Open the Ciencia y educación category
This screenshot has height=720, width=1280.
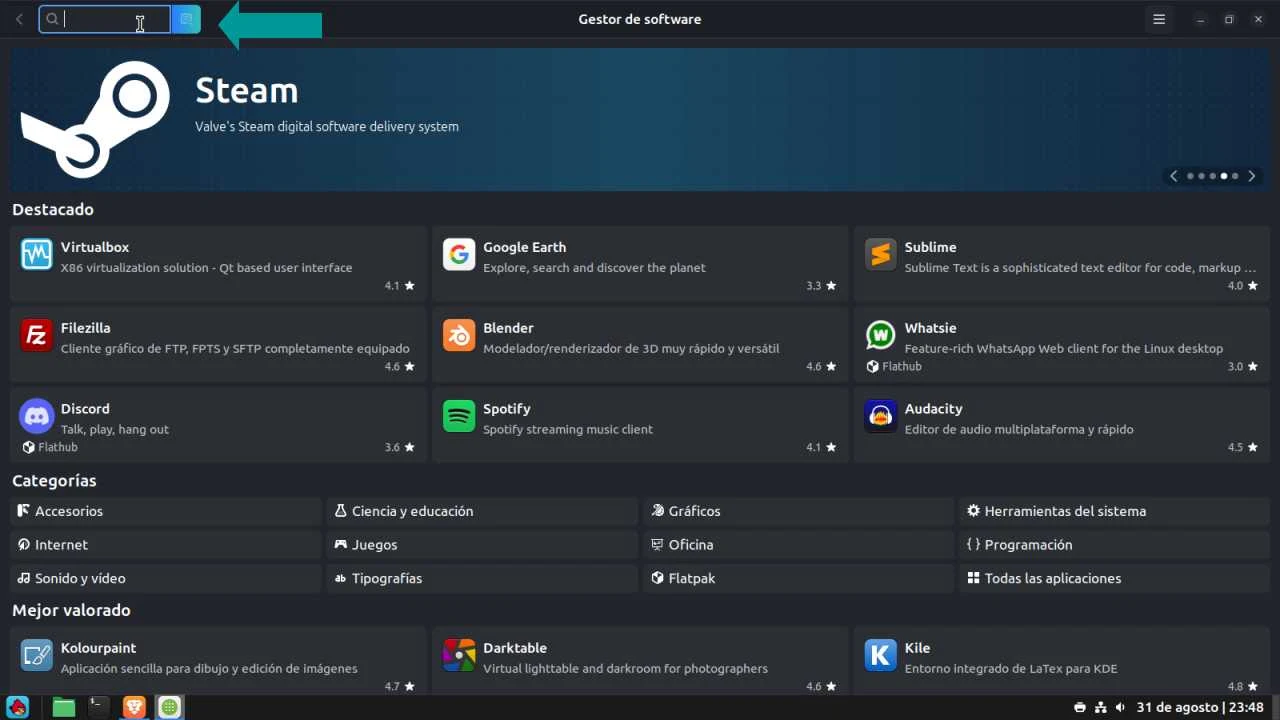(482, 511)
